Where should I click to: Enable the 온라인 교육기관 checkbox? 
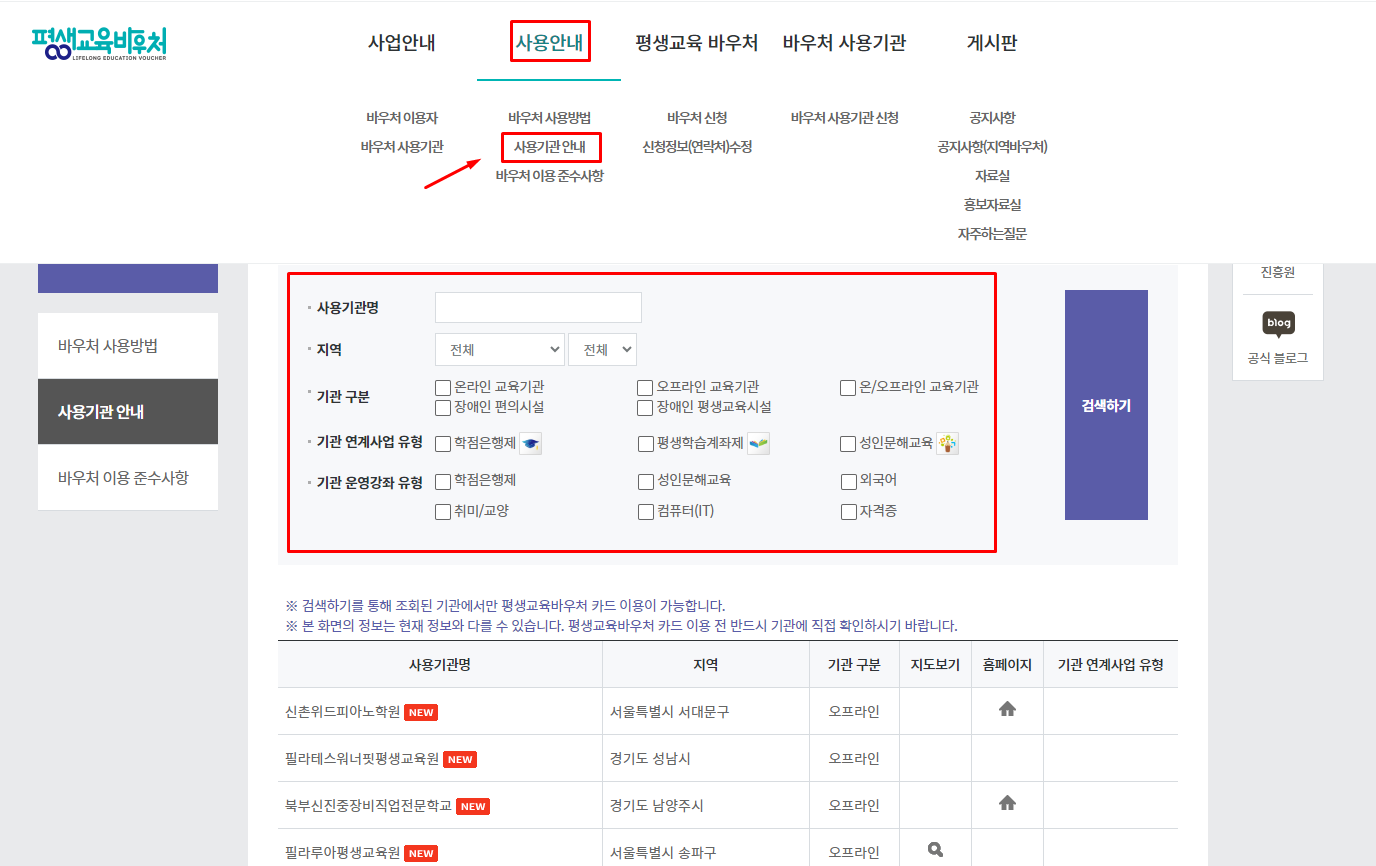click(x=442, y=386)
